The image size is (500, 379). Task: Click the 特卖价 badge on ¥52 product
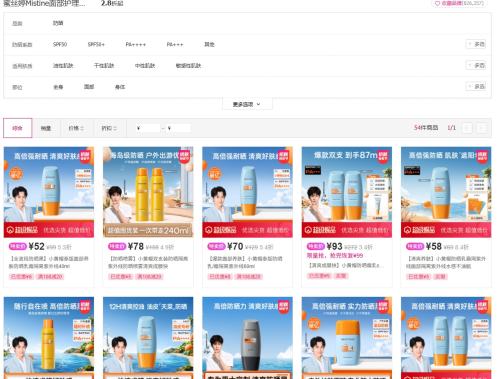pos(17,247)
